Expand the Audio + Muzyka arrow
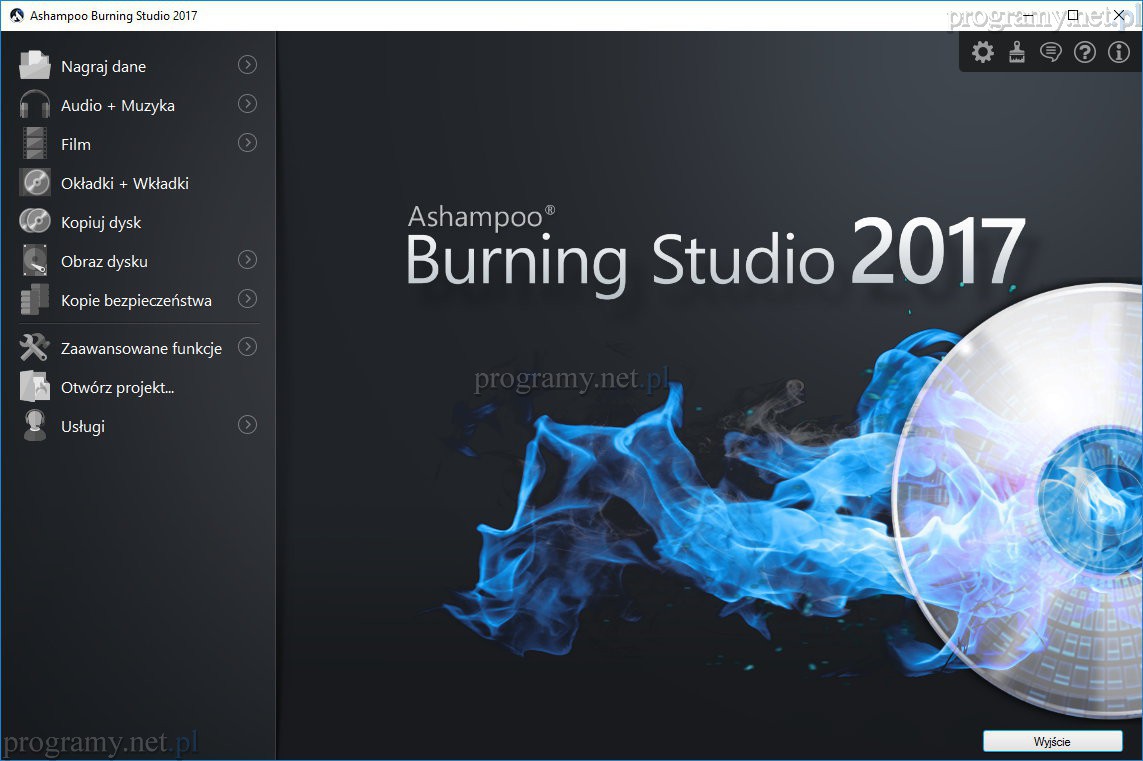 tap(247, 104)
